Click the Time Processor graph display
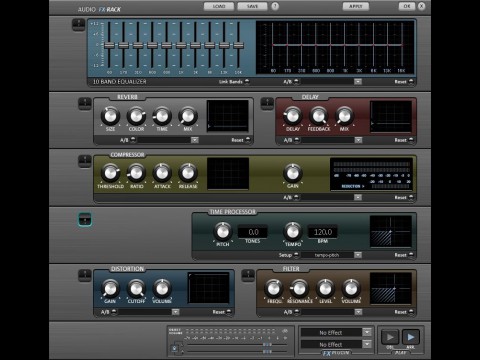The height and width of the screenshot is (360, 480). pos(391,231)
